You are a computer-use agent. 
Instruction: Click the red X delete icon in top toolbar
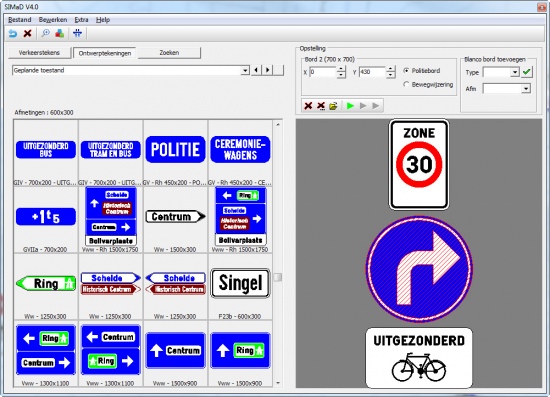pyautogui.click(x=27, y=34)
